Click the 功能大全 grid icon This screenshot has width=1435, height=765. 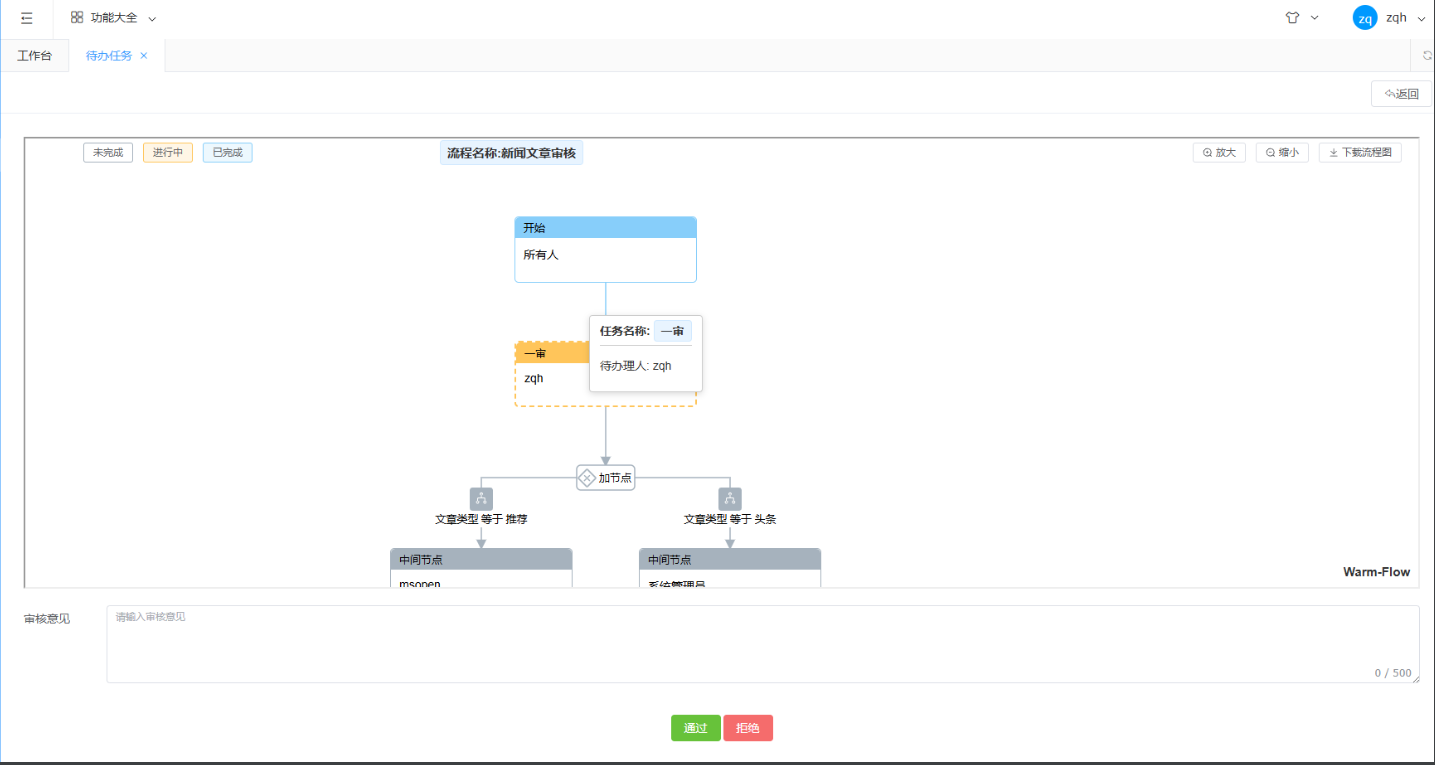(77, 18)
